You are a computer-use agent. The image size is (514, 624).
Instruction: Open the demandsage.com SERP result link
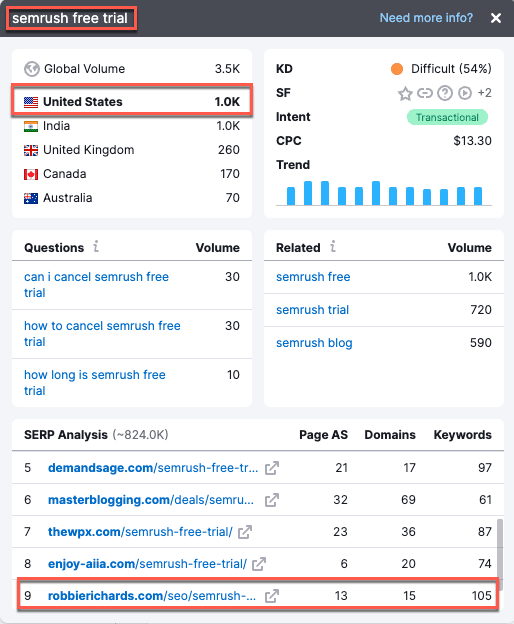153,468
